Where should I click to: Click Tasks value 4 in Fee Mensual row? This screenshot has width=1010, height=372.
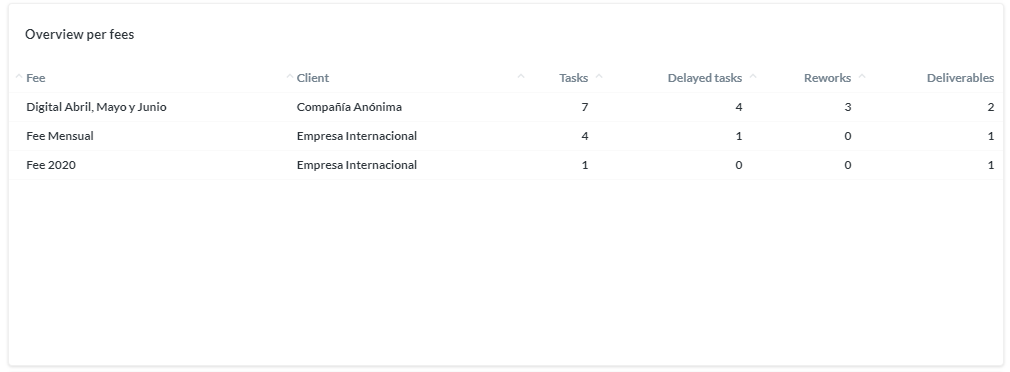(585, 136)
